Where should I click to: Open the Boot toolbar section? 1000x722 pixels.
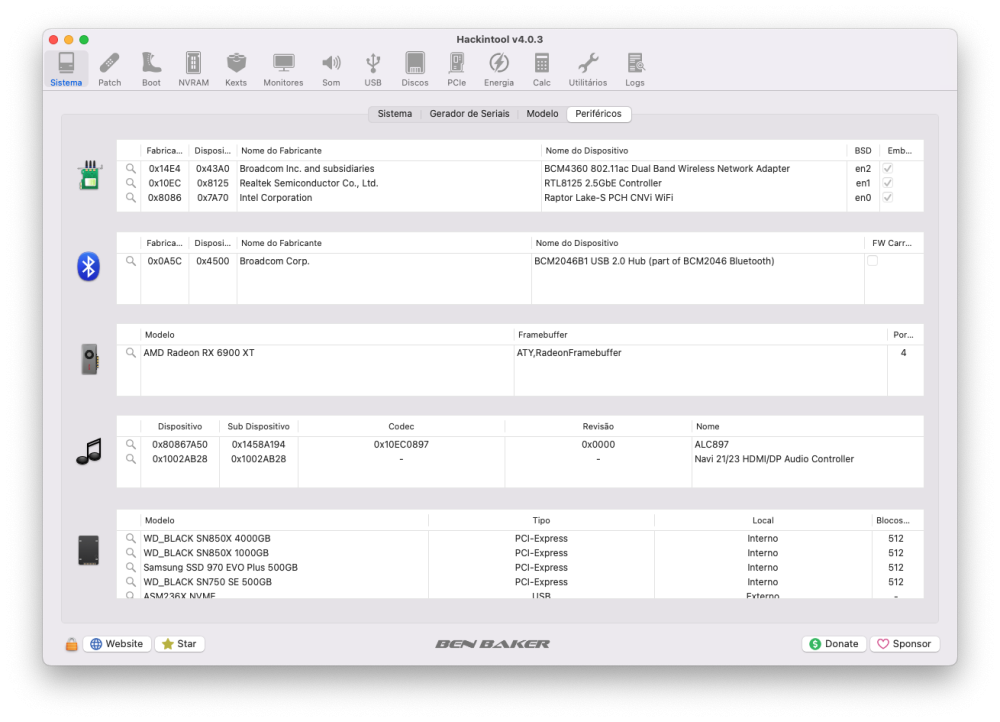pos(151,70)
